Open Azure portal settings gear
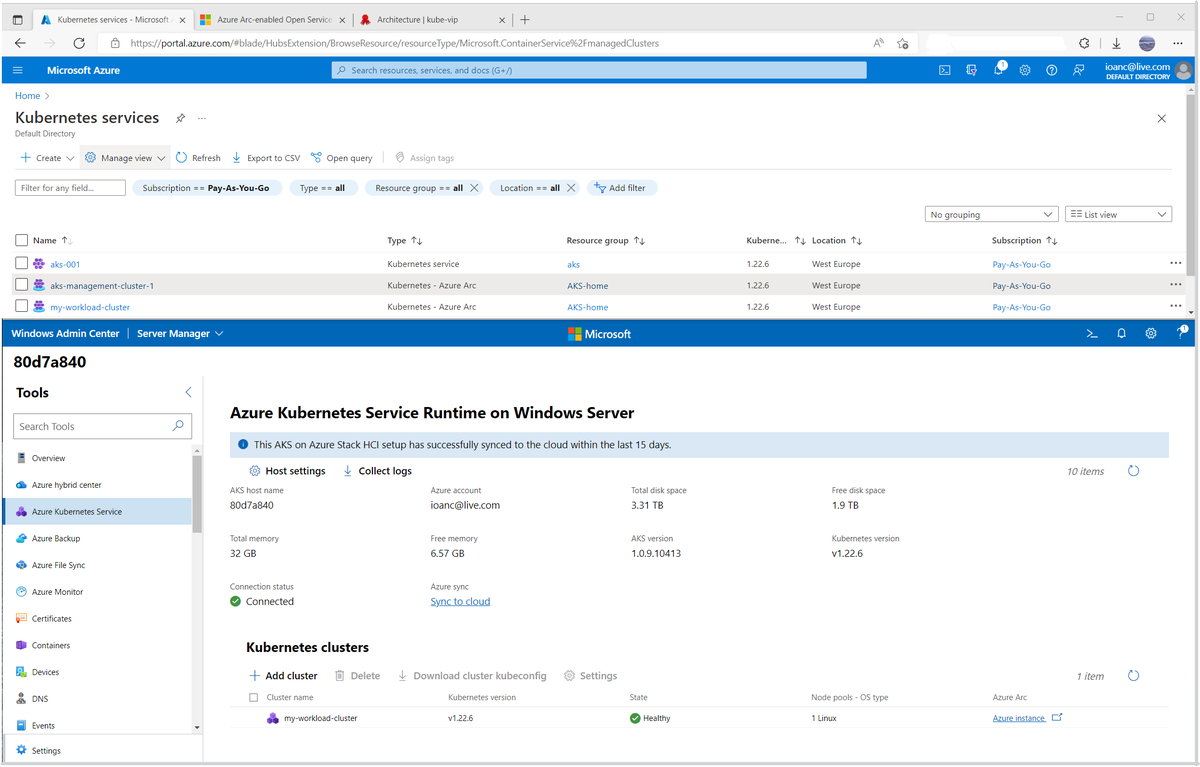This screenshot has width=1200, height=767. tap(1025, 70)
